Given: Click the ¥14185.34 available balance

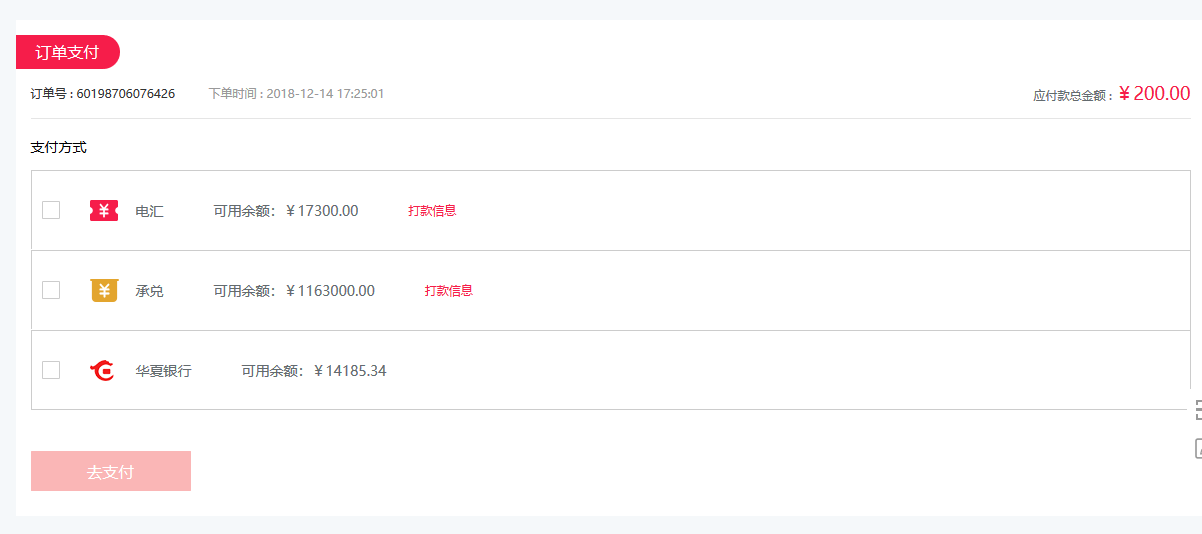Looking at the screenshot, I should coord(350,371).
